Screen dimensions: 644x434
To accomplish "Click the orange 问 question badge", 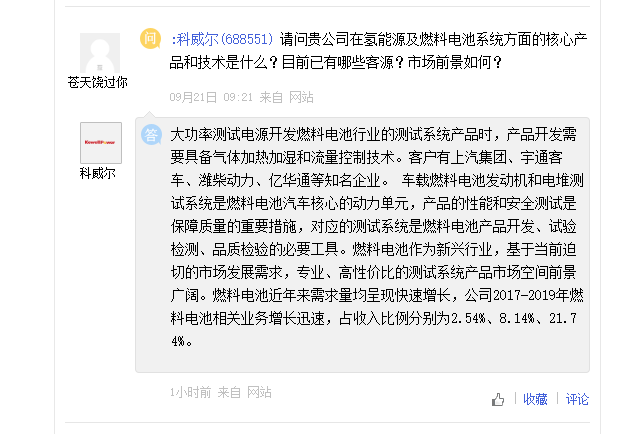I will pos(150,39).
